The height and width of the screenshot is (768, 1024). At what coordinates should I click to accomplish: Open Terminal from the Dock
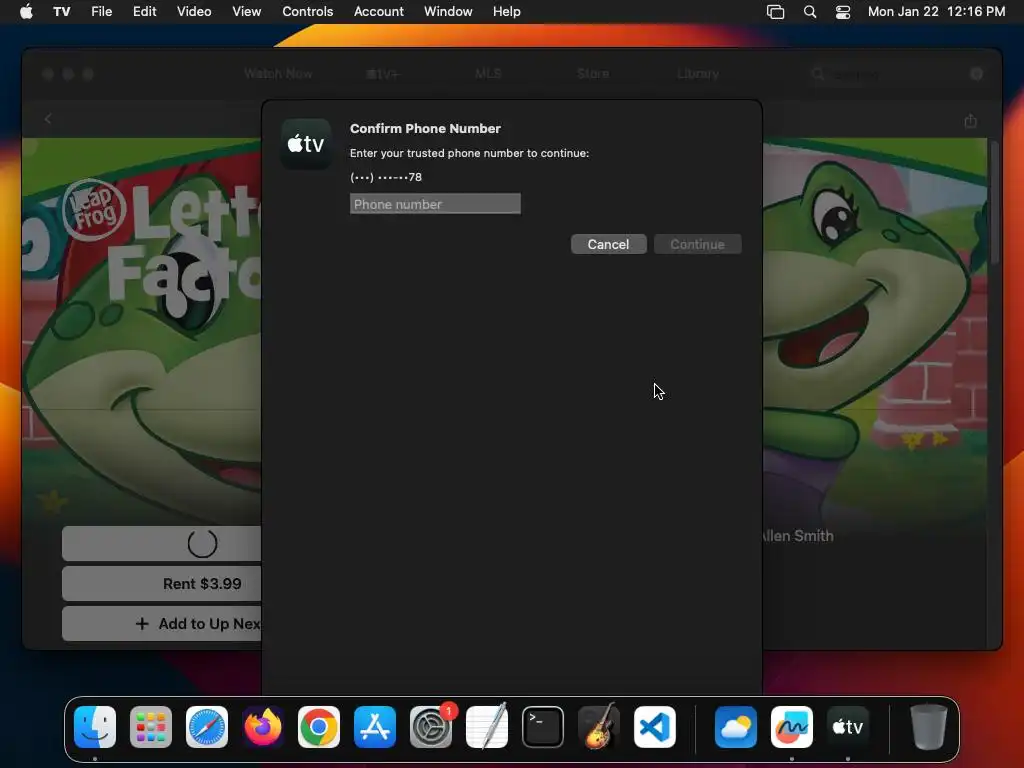pyautogui.click(x=543, y=727)
